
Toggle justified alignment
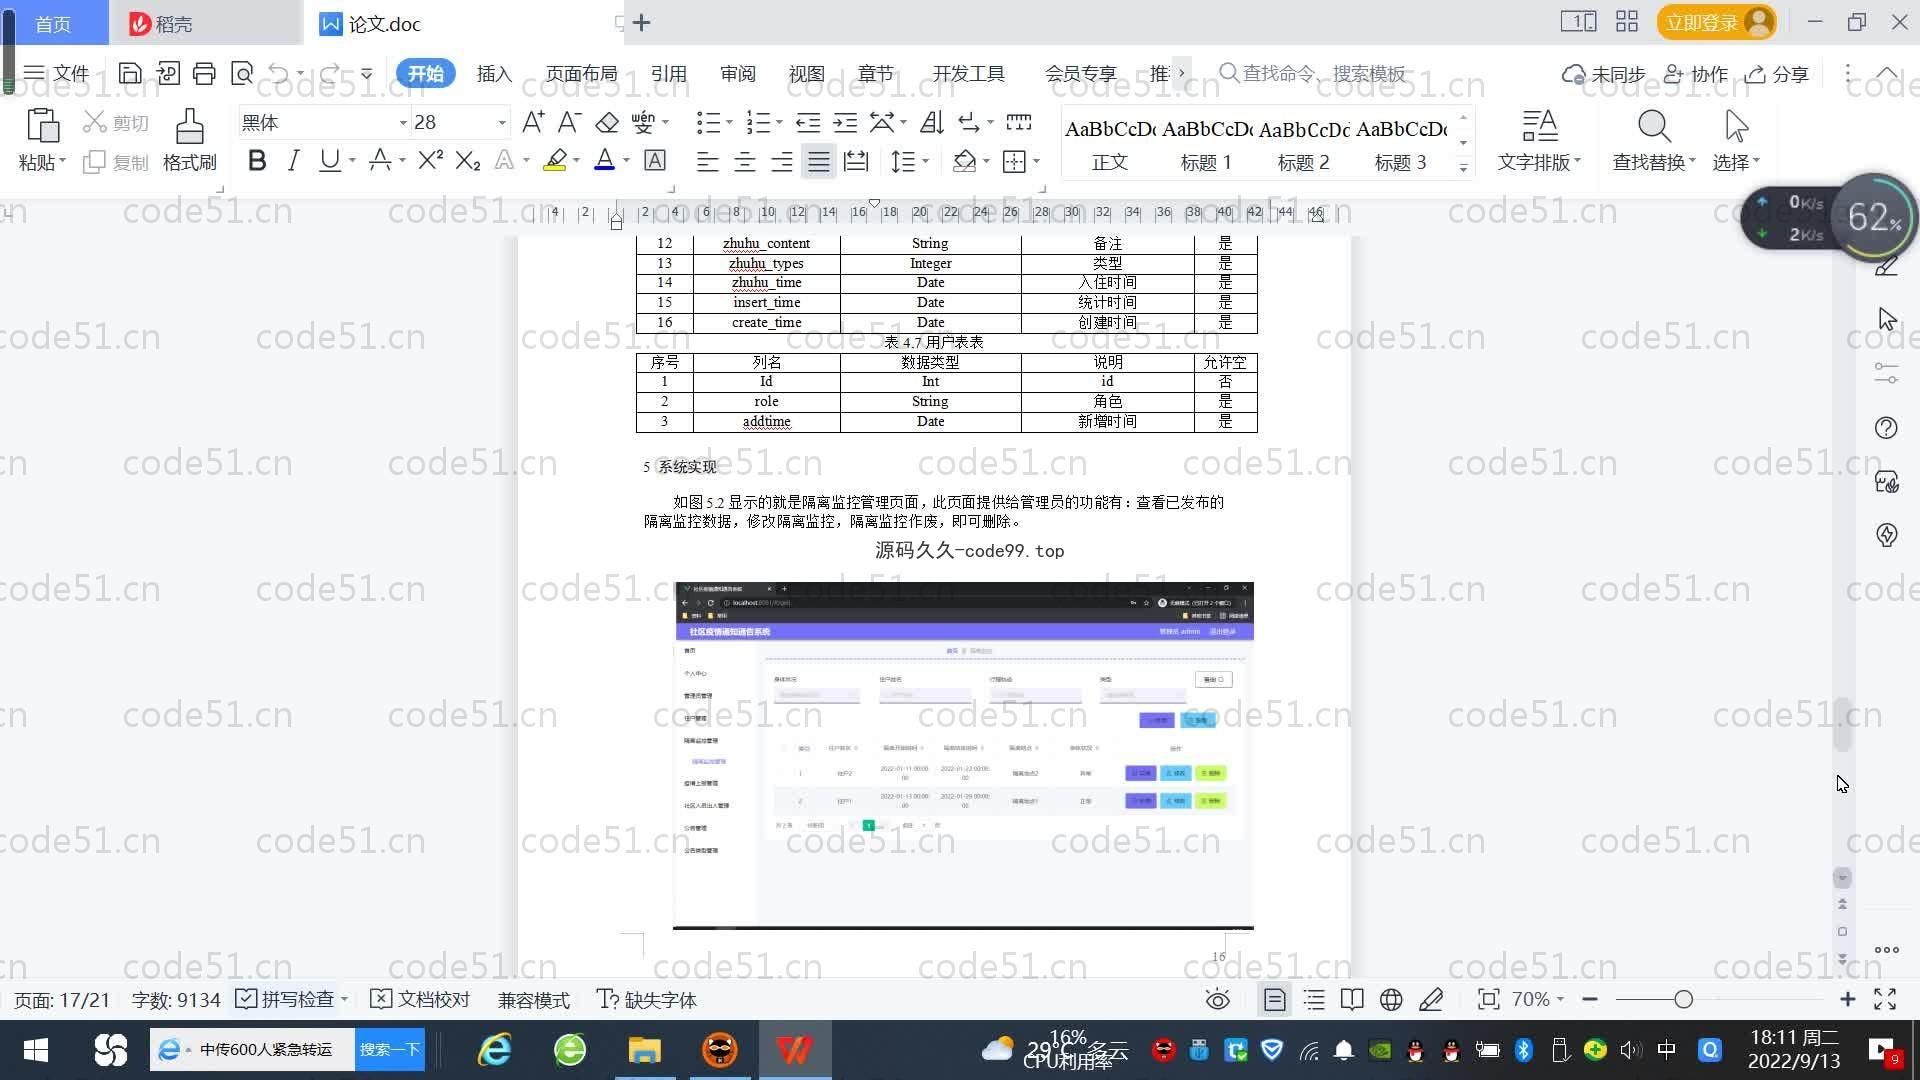tap(819, 161)
